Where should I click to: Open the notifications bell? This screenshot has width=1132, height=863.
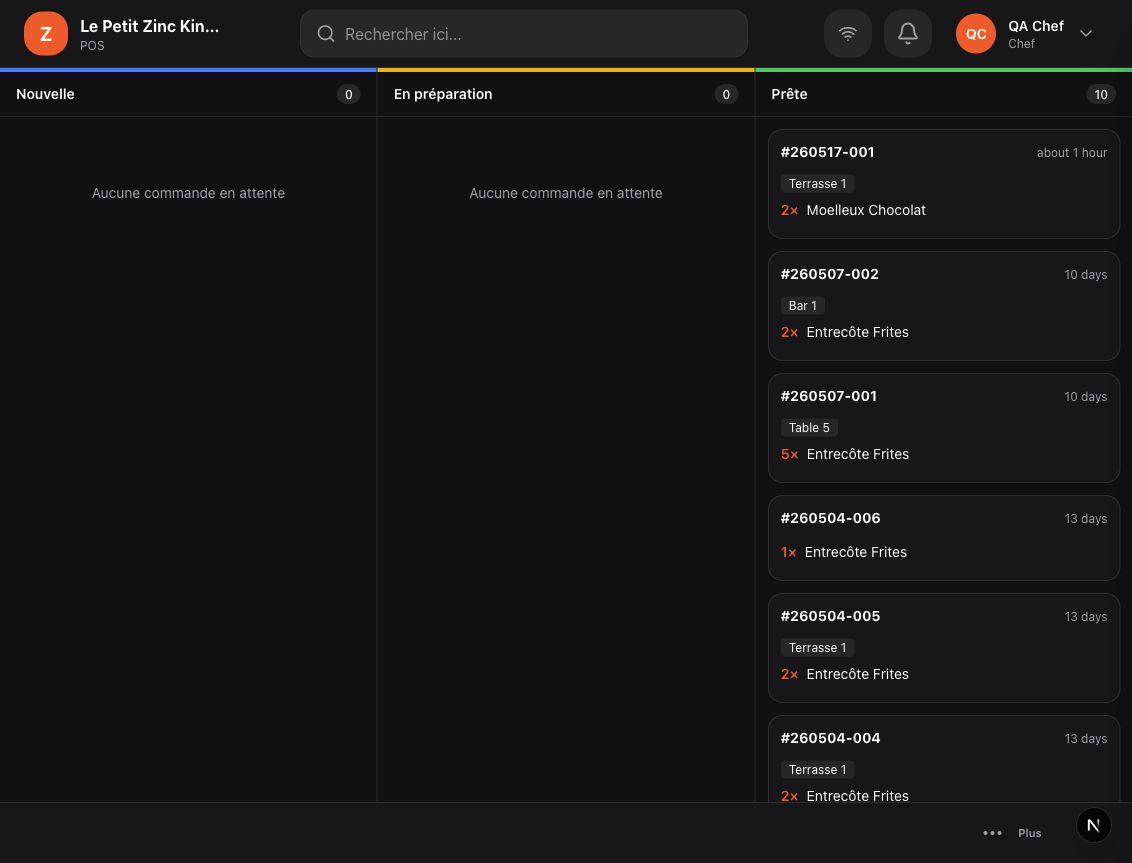click(x=907, y=33)
